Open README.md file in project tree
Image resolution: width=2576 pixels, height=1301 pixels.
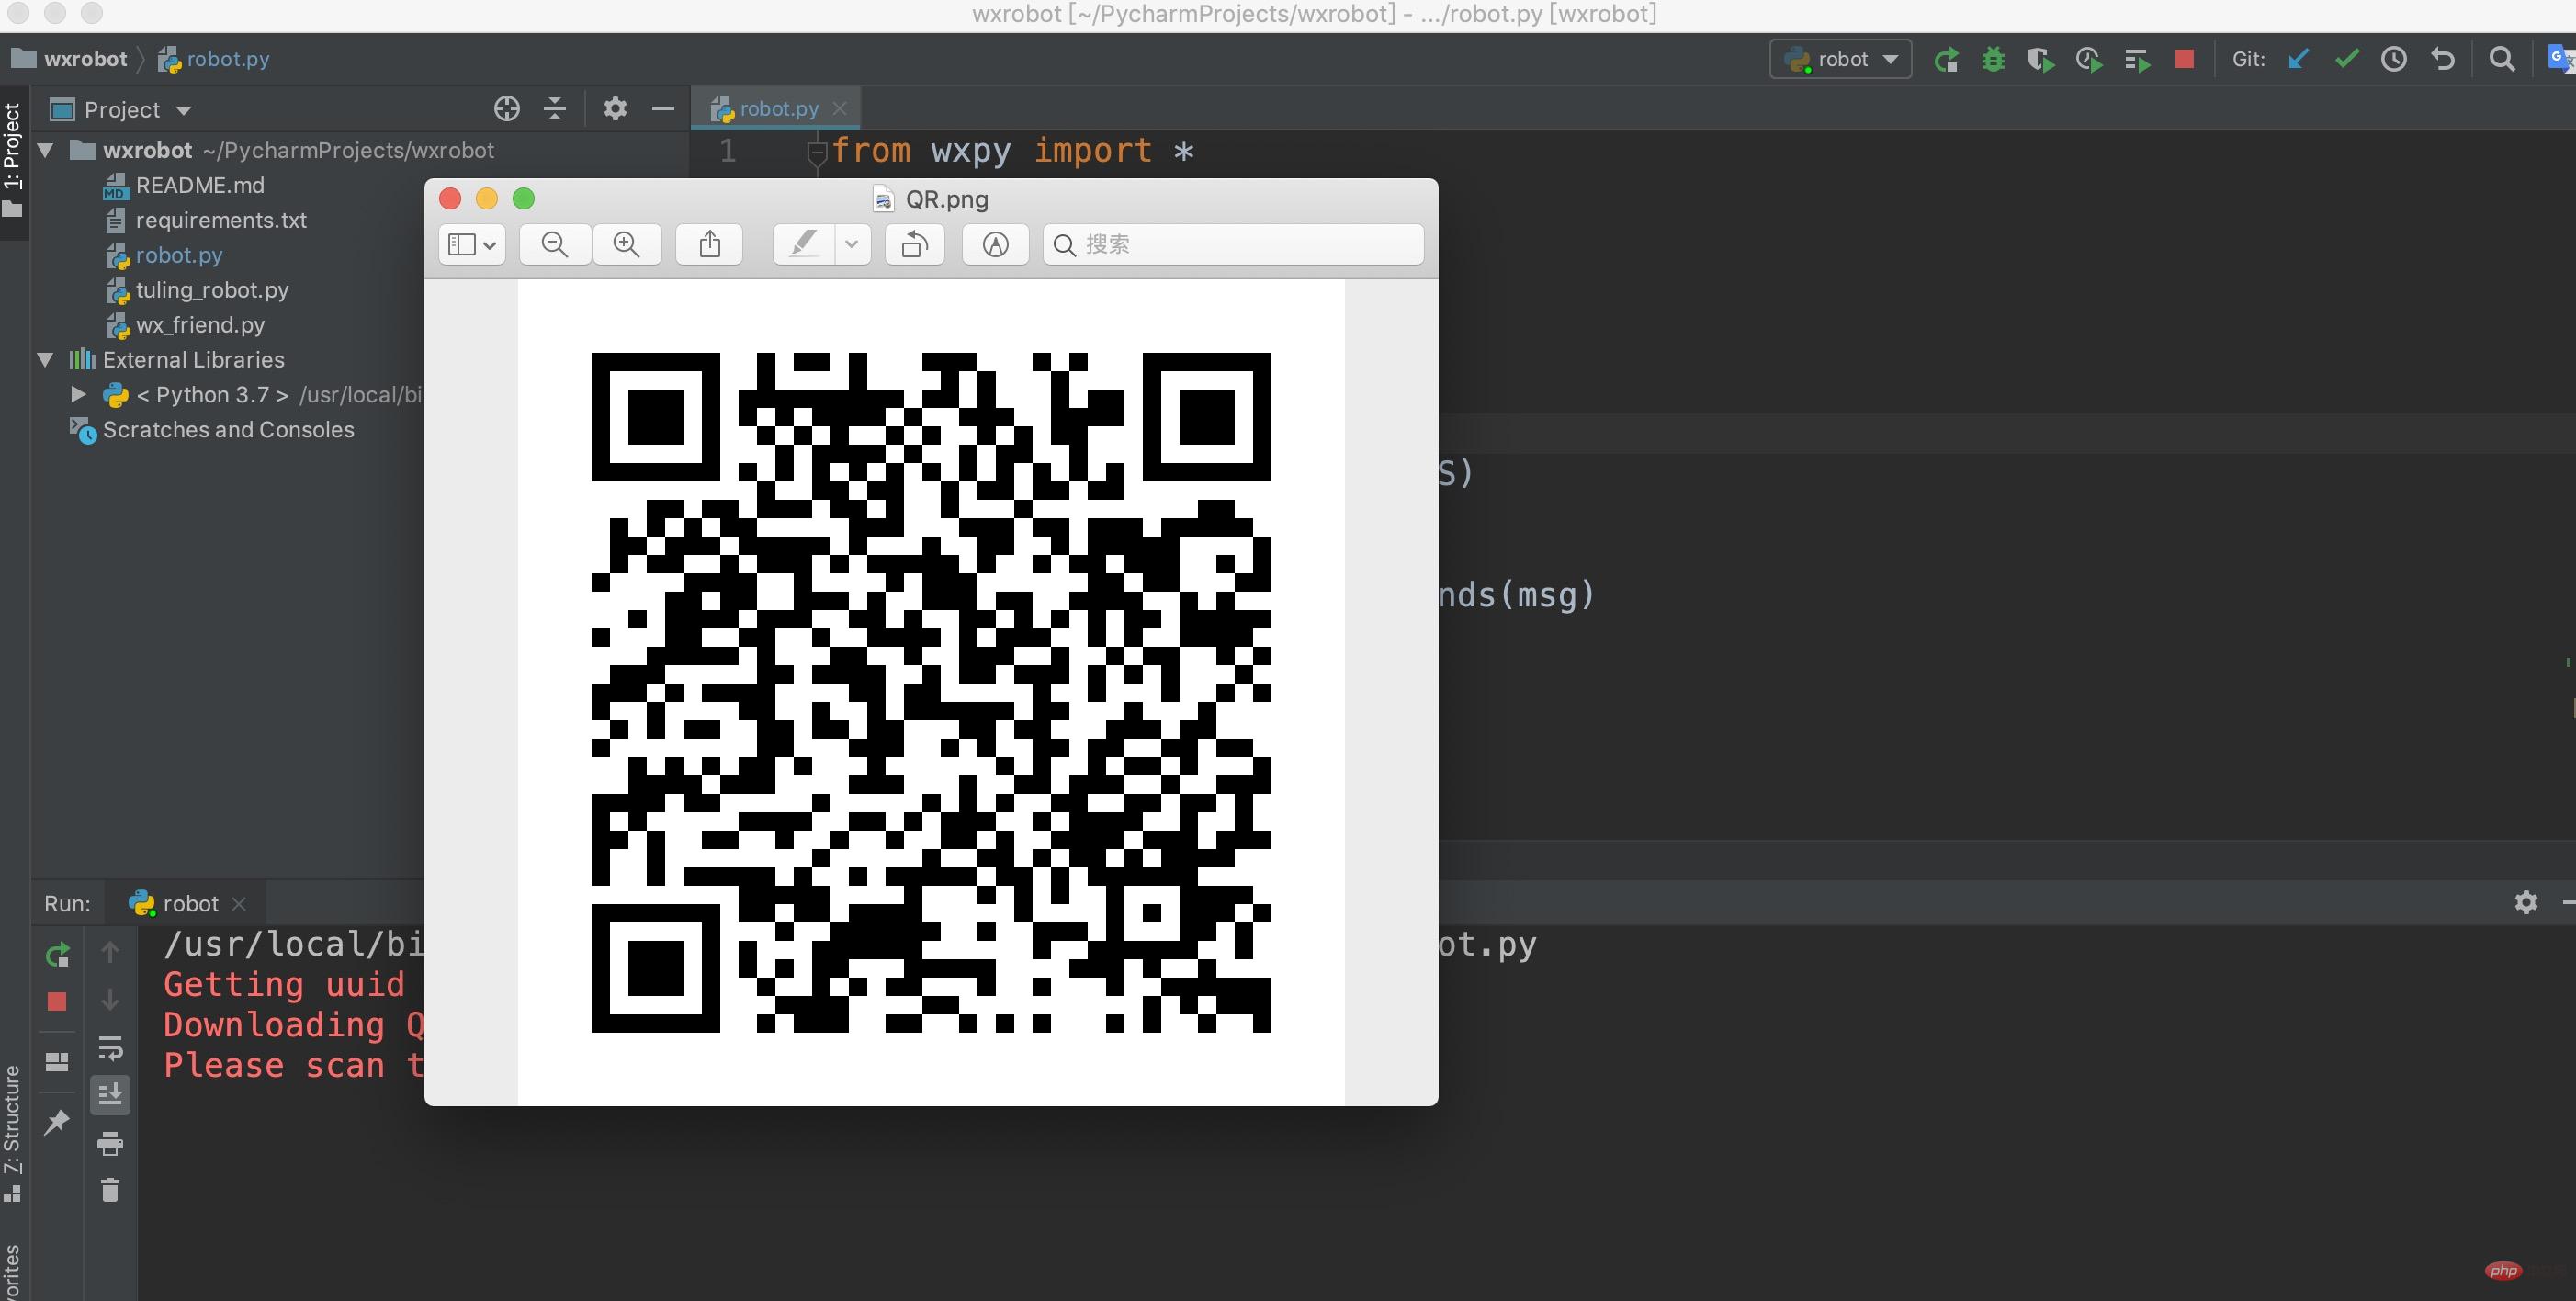click(200, 185)
